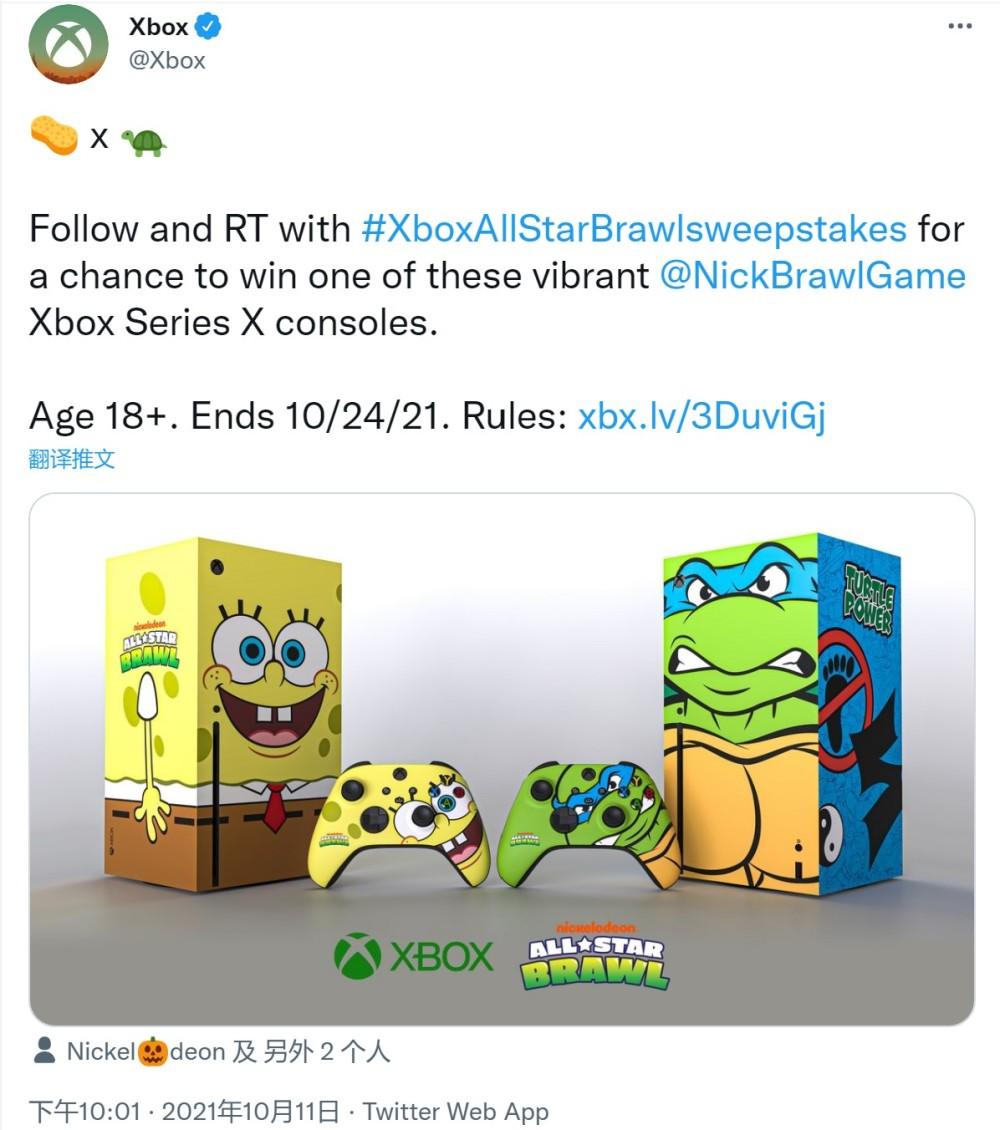Open the Xbox profile avatar
The height and width of the screenshot is (1130, 1000).
(x=68, y=44)
